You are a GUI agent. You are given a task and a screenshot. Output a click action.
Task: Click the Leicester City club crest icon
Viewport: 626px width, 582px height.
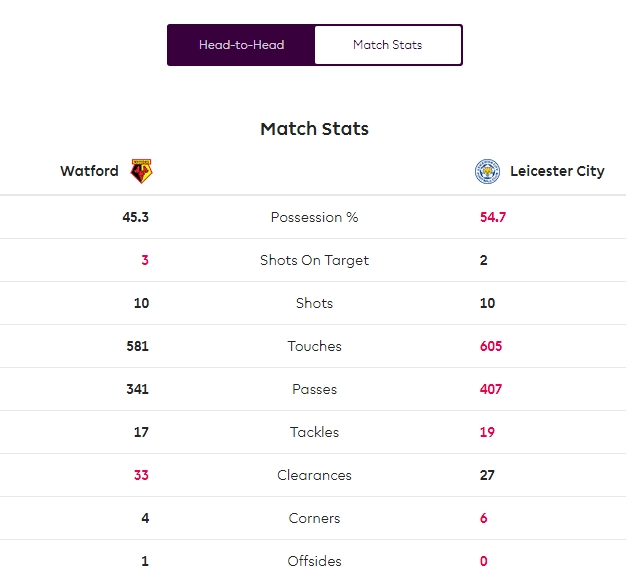coord(487,171)
